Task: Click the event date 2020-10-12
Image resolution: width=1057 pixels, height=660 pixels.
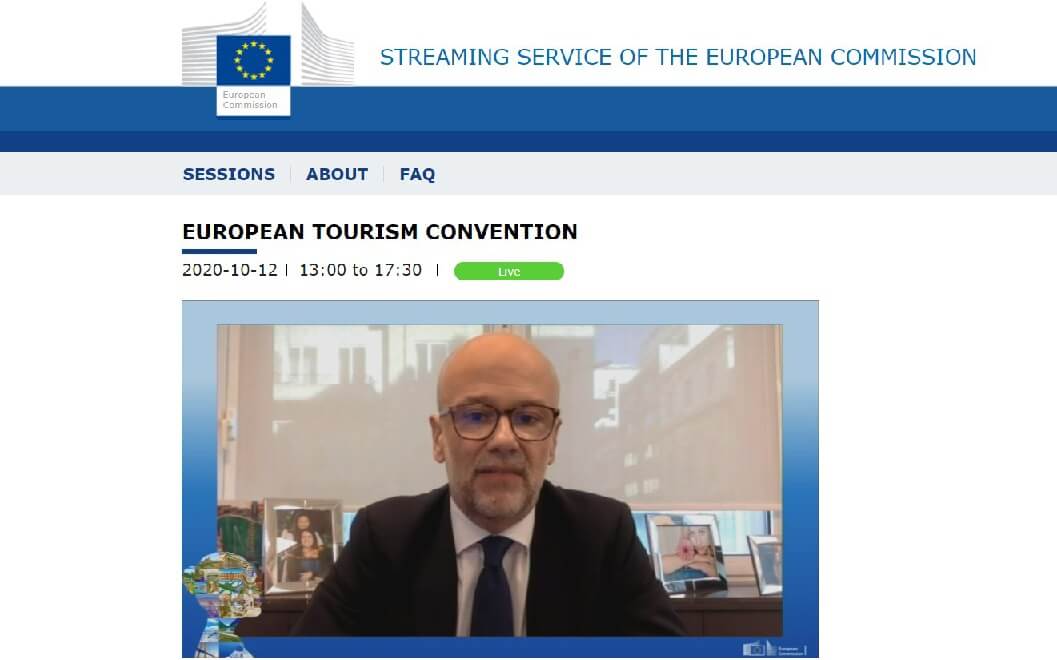Action: pos(230,270)
